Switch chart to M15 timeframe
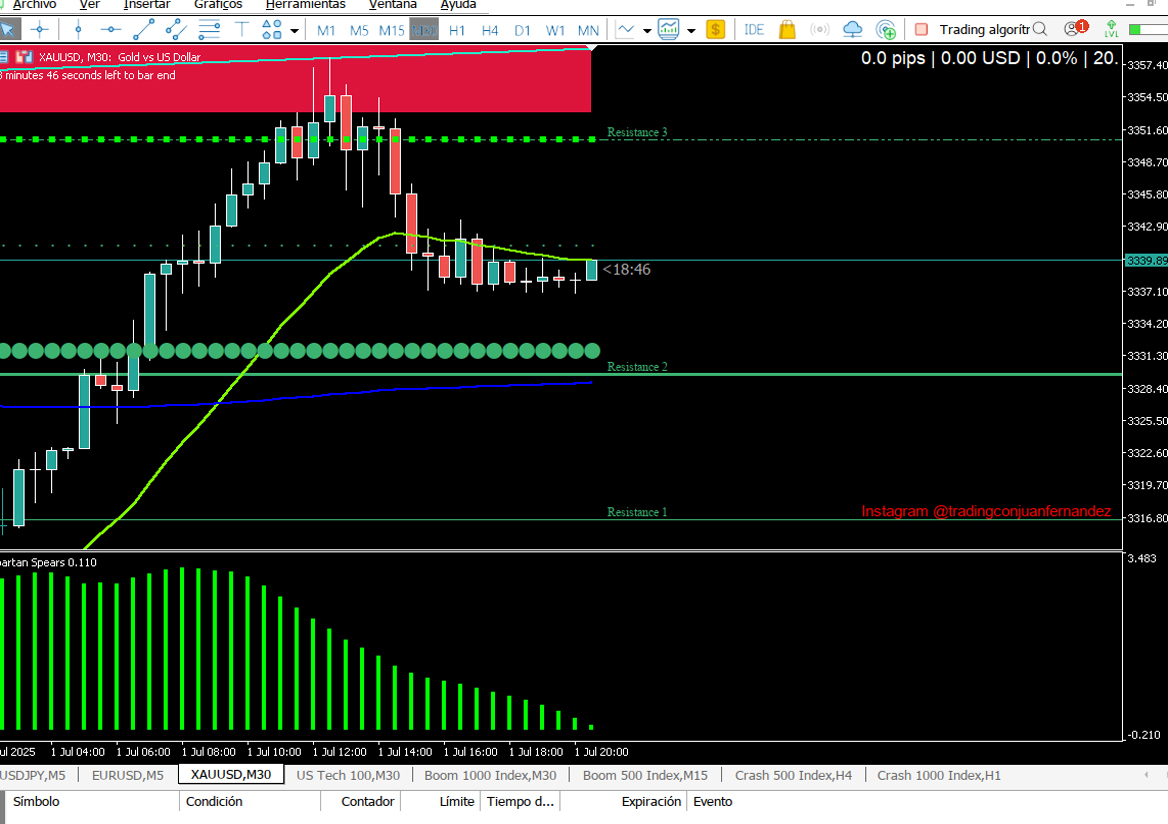Viewport: 1168px width, 824px height. (391, 30)
